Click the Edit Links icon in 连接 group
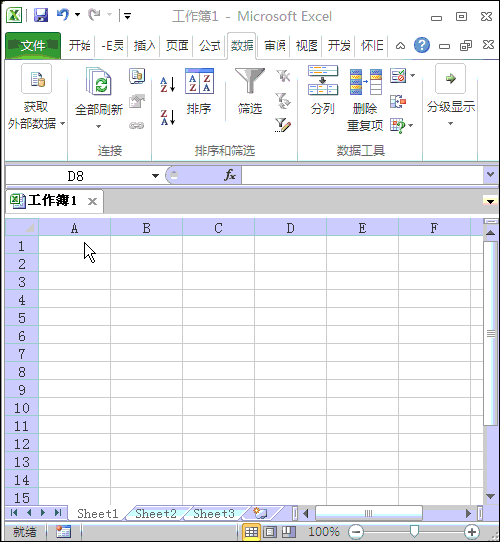Image resolution: width=500 pixels, height=542 pixels. (137, 125)
